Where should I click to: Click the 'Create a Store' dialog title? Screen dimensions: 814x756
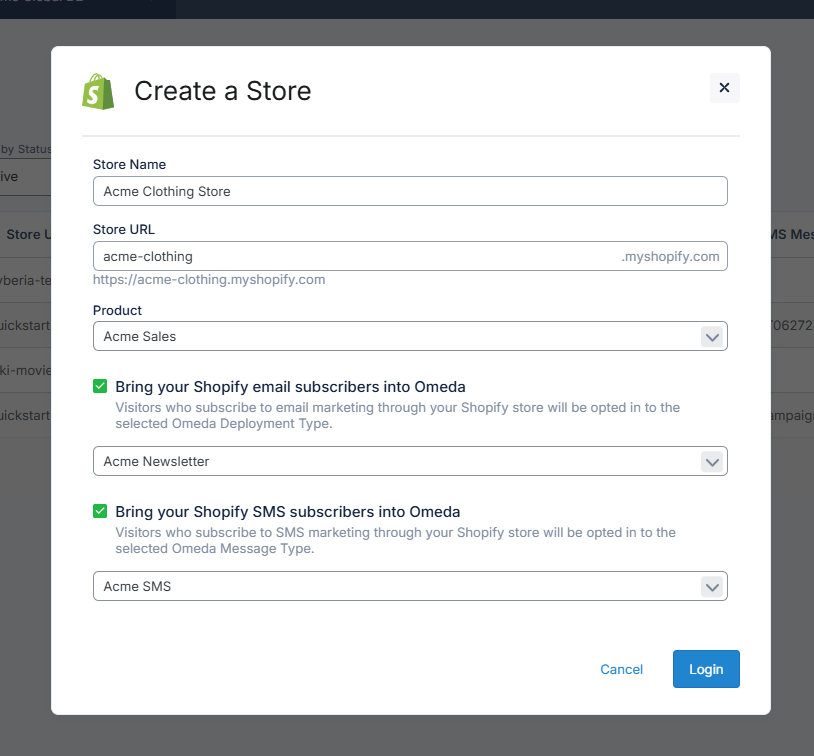point(222,91)
